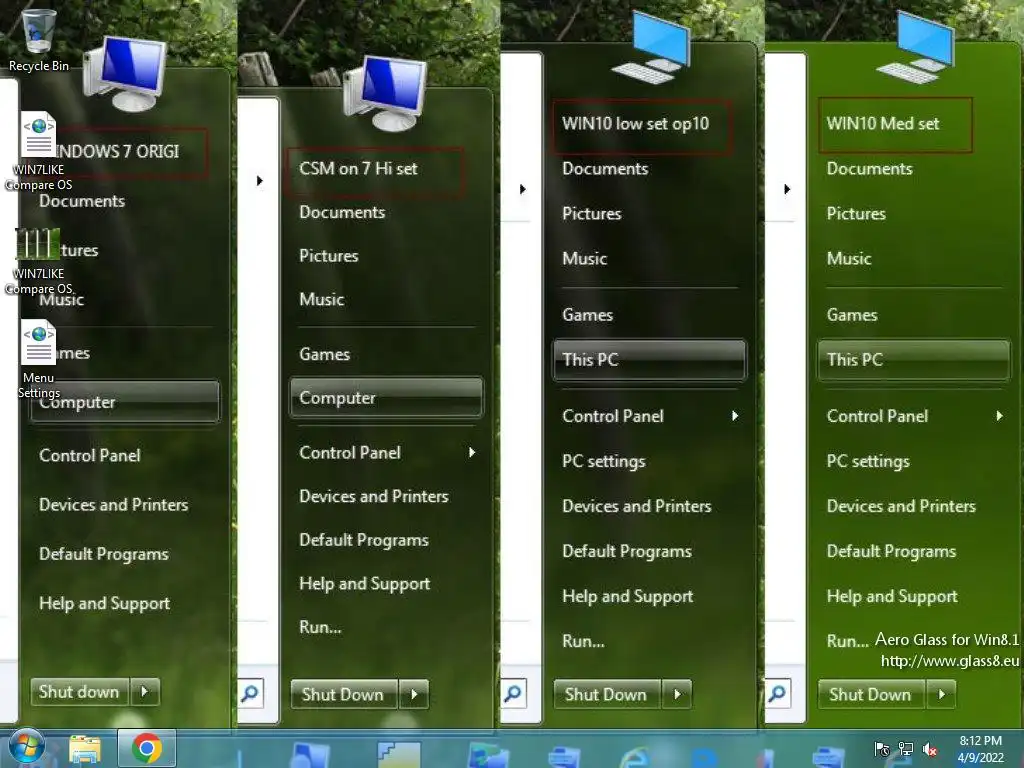Click Shut Down in WIN10 Med set menu
This screenshot has width=1024, height=768.
871,694
